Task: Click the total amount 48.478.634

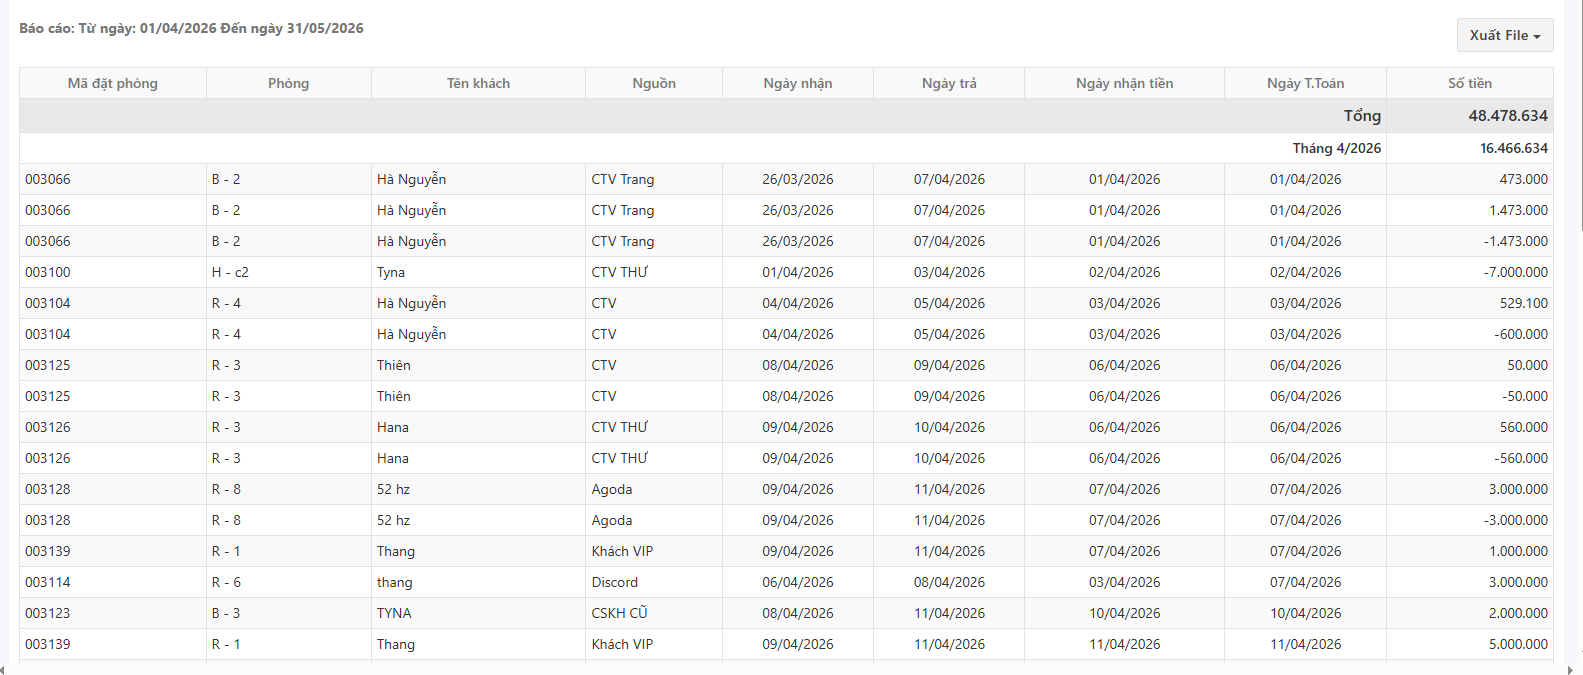Action: [1508, 116]
